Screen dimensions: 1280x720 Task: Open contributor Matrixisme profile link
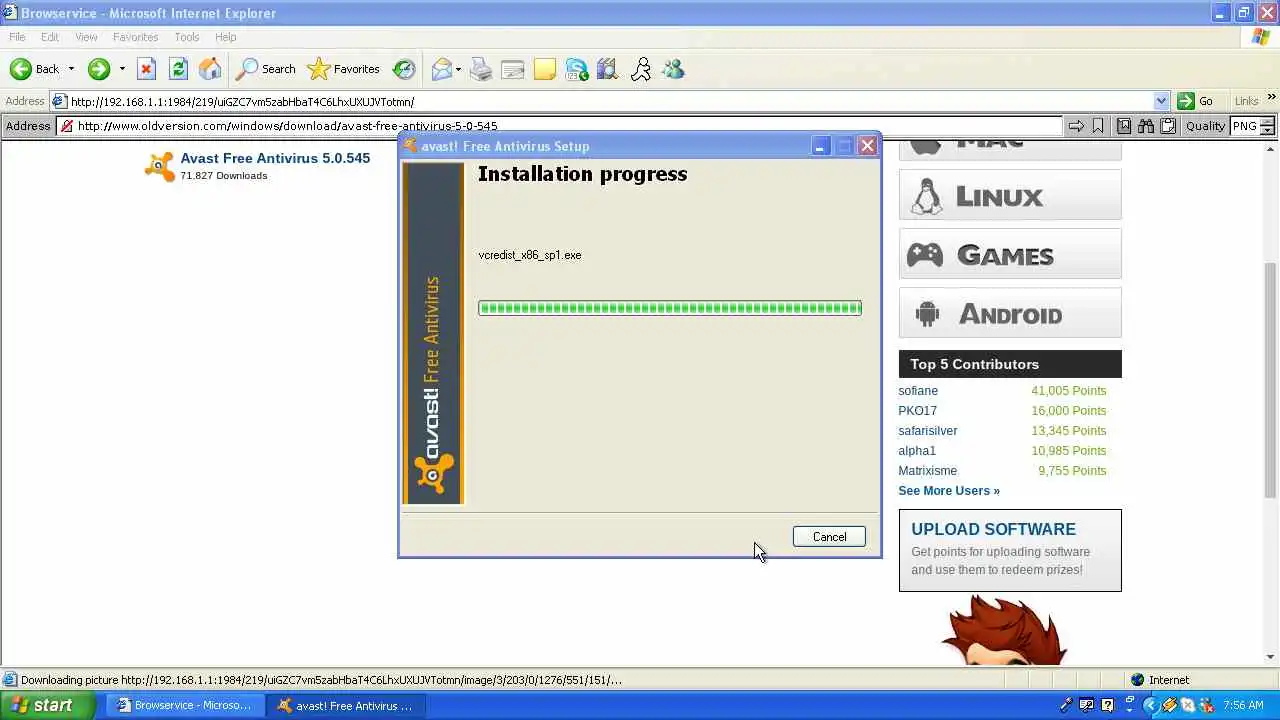928,471
